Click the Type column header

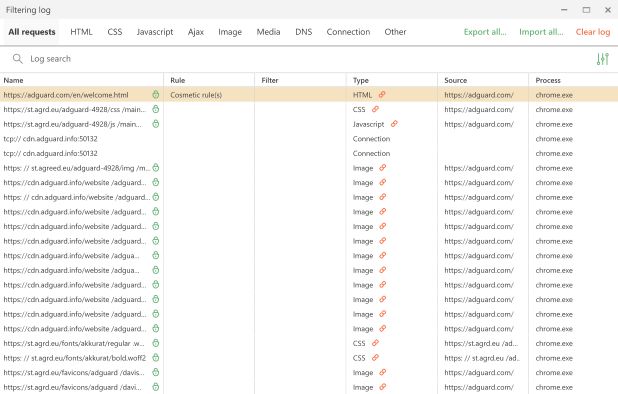point(361,80)
